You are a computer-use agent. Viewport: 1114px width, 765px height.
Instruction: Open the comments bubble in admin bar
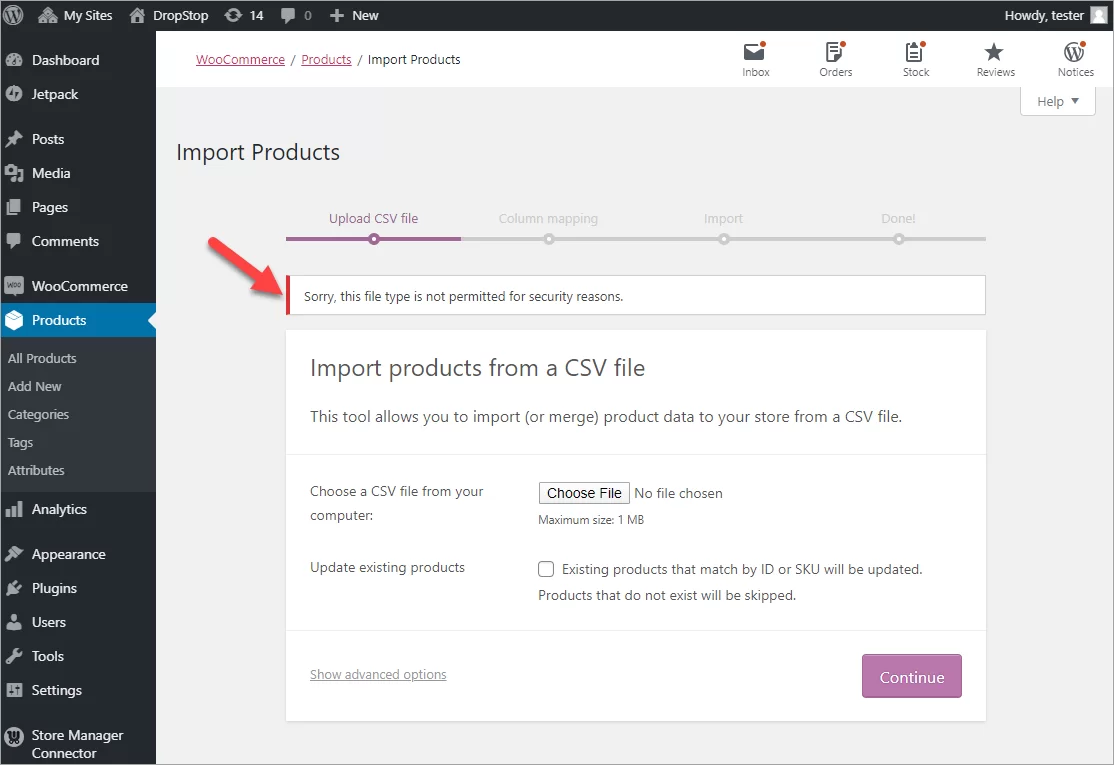point(295,14)
